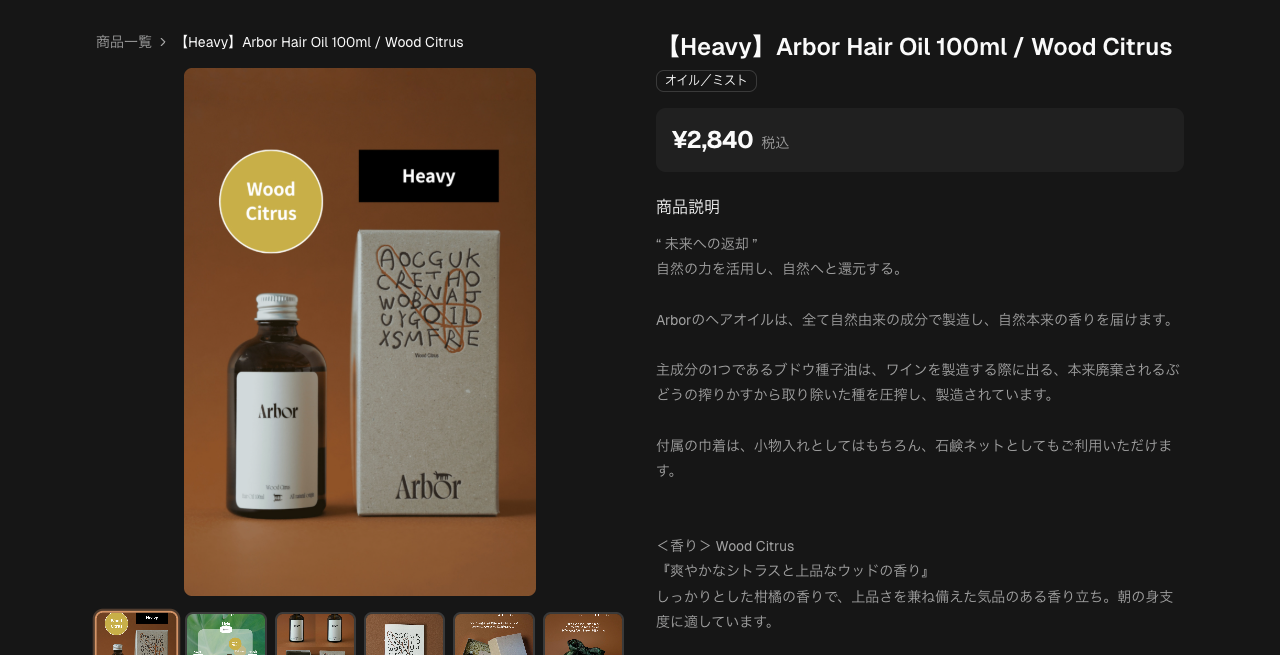Go back to 商品一覧 via breadcrumb
This screenshot has height=655, width=1280.
tap(124, 42)
